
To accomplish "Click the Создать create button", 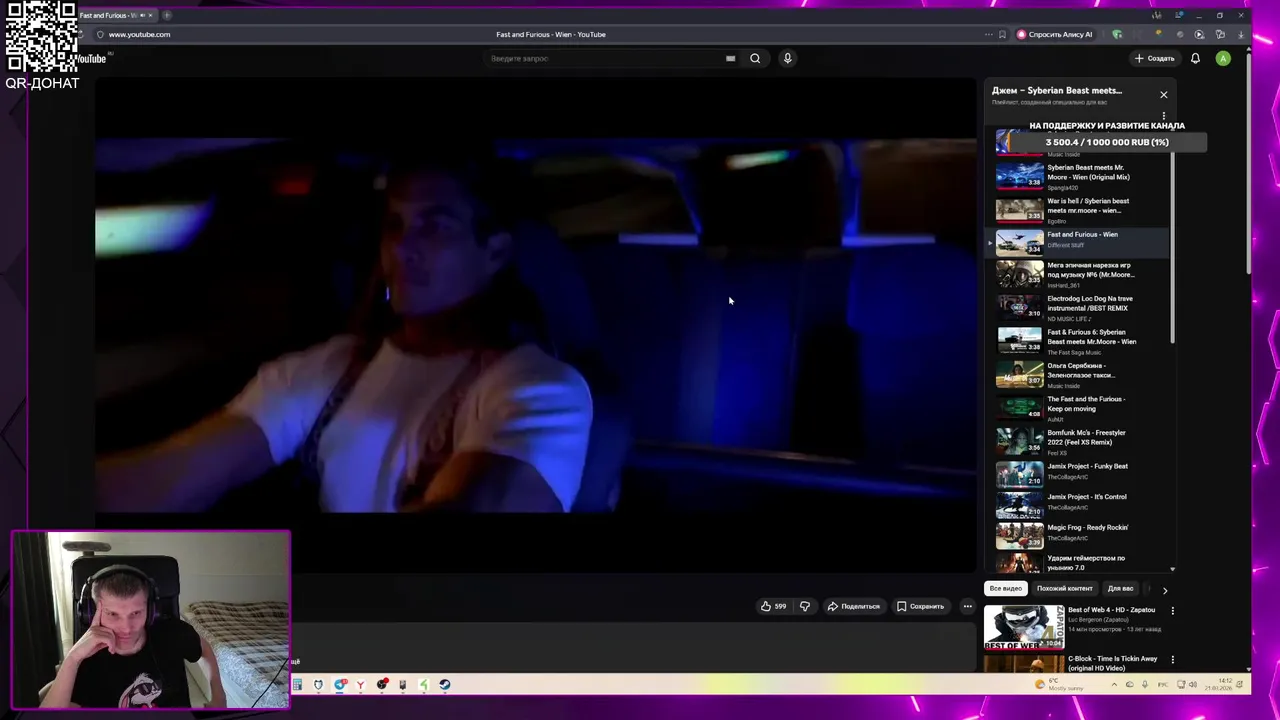I will [x=1154, y=58].
